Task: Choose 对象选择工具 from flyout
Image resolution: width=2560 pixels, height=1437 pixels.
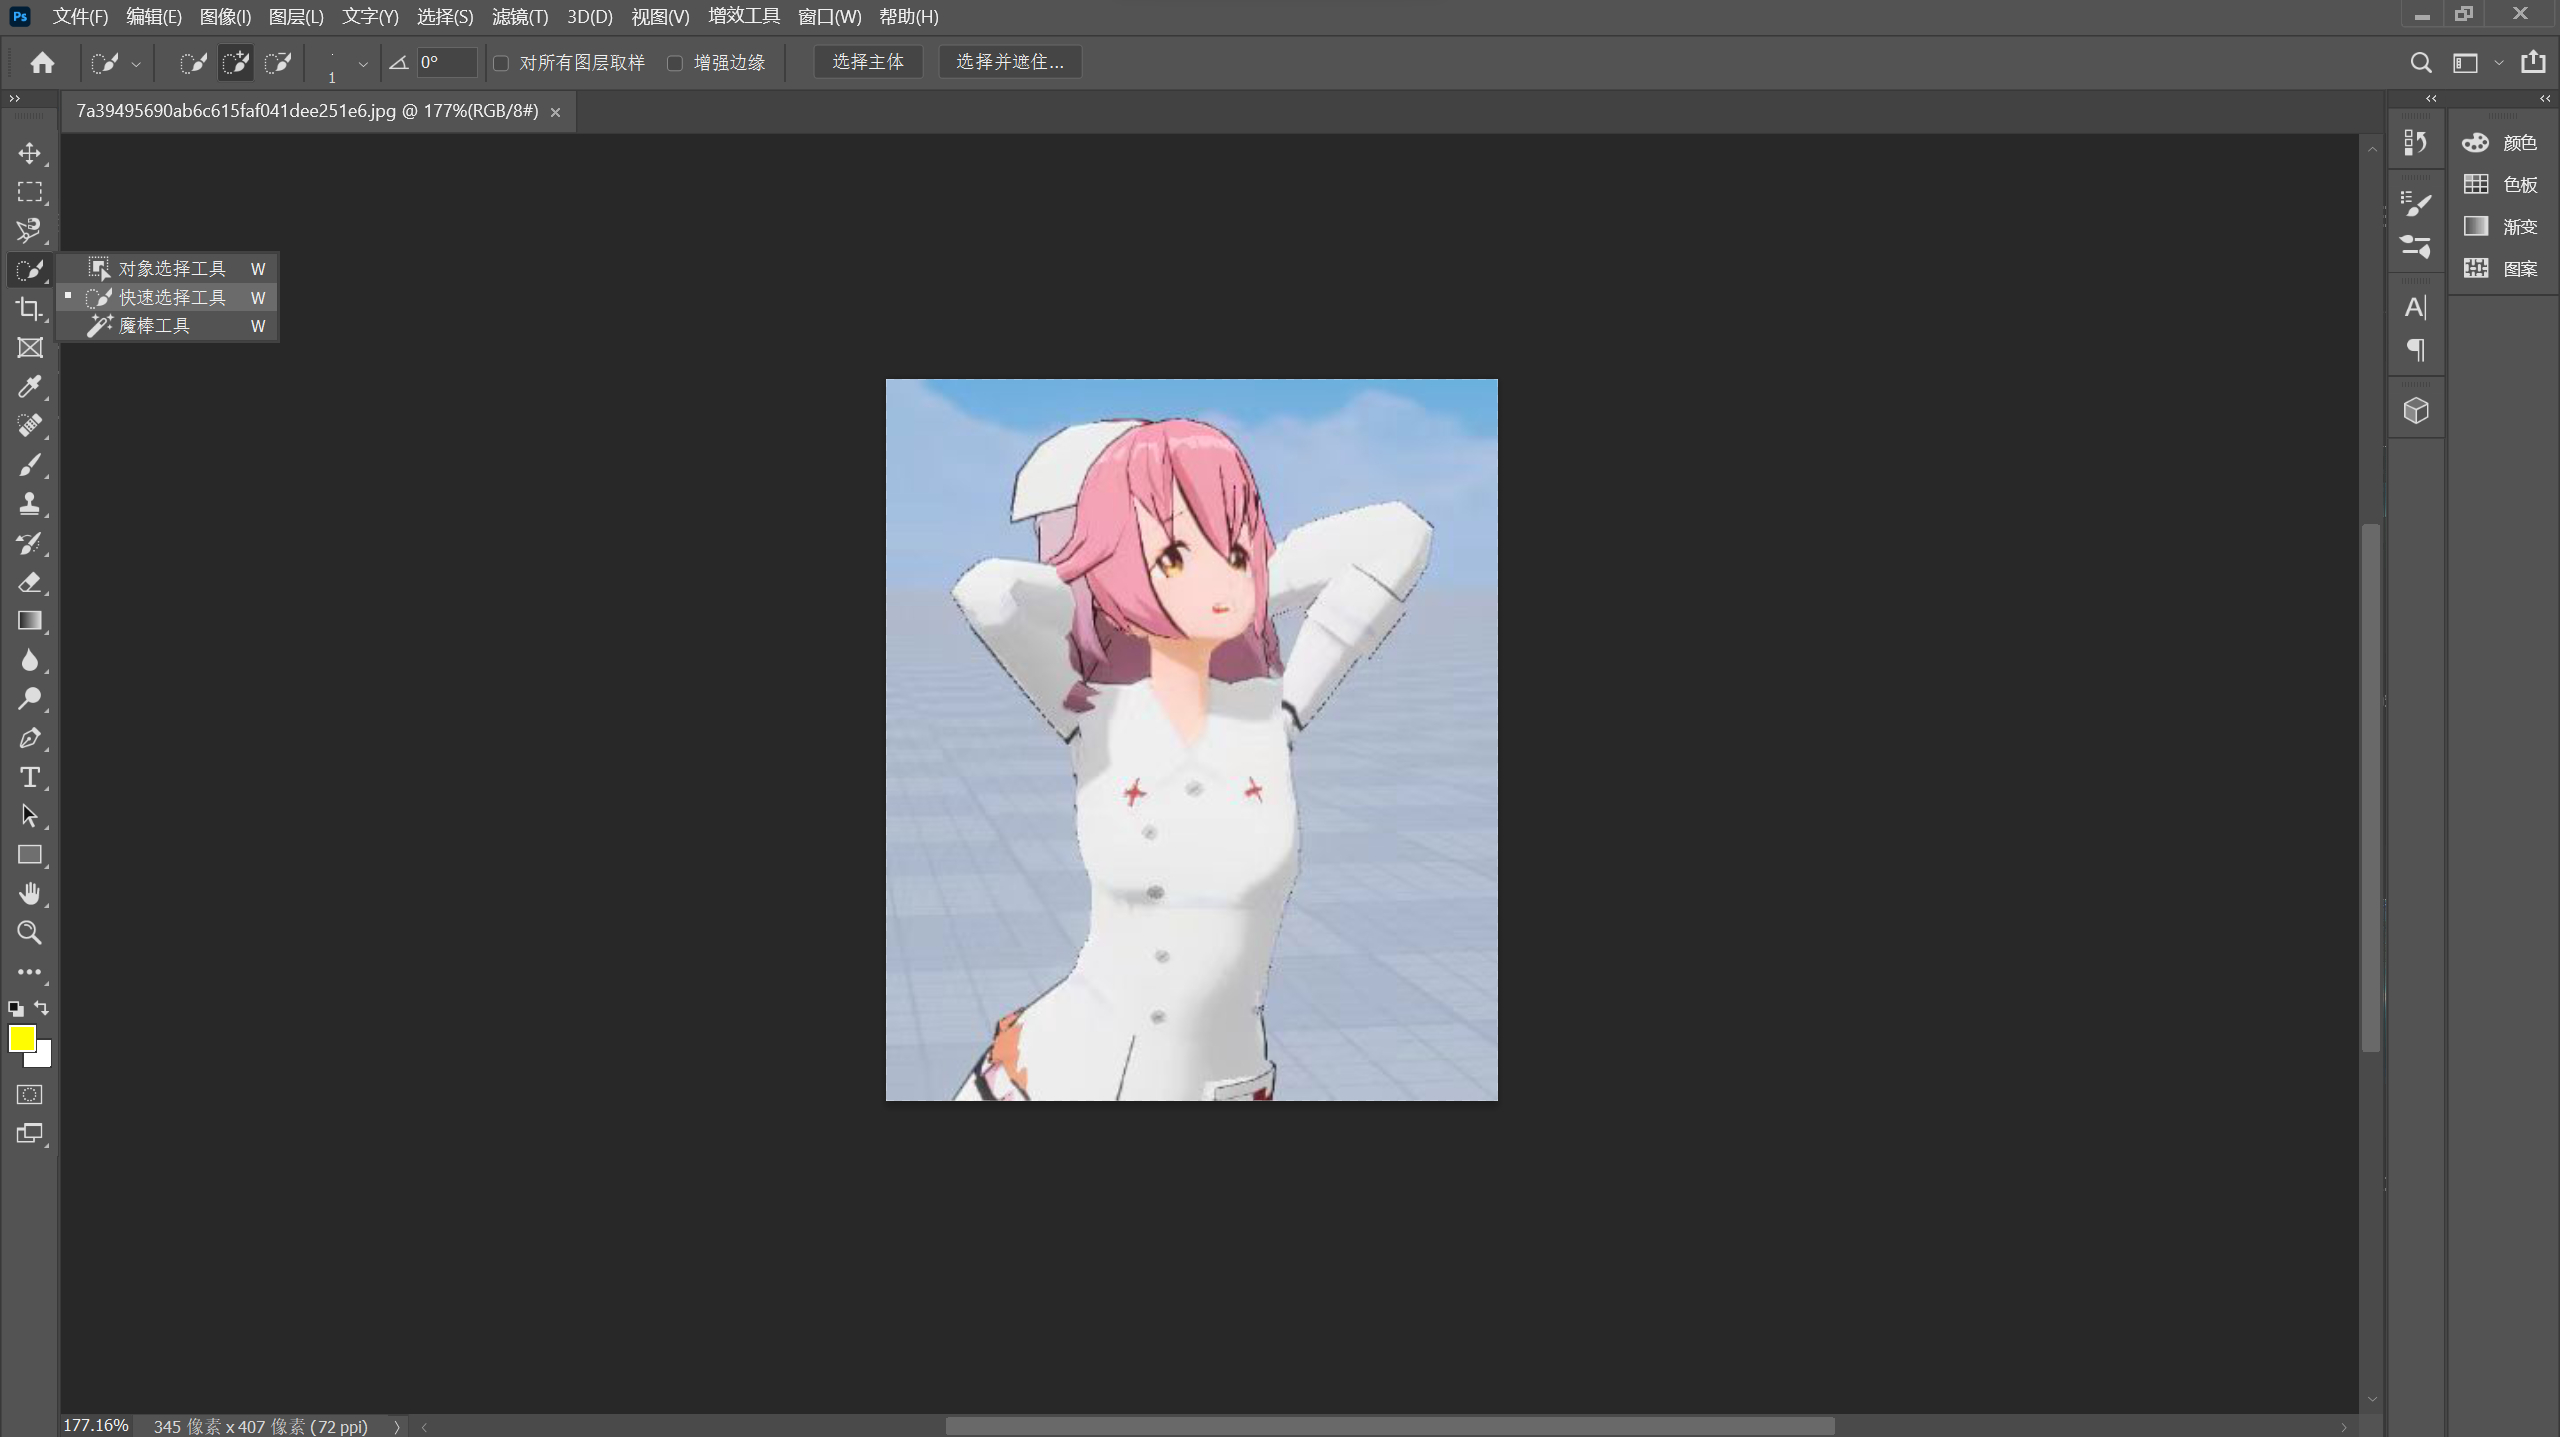Action: 167,269
